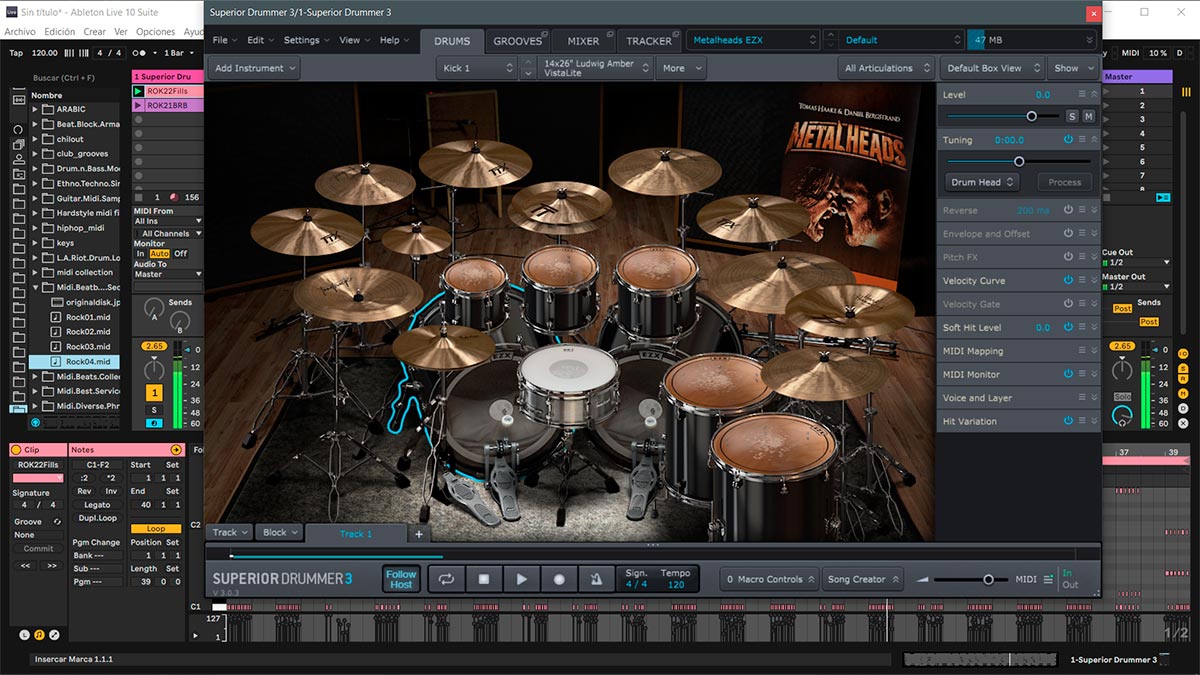The height and width of the screenshot is (675, 1200).
Task: Adjust the Level slider handle
Action: (1031, 116)
